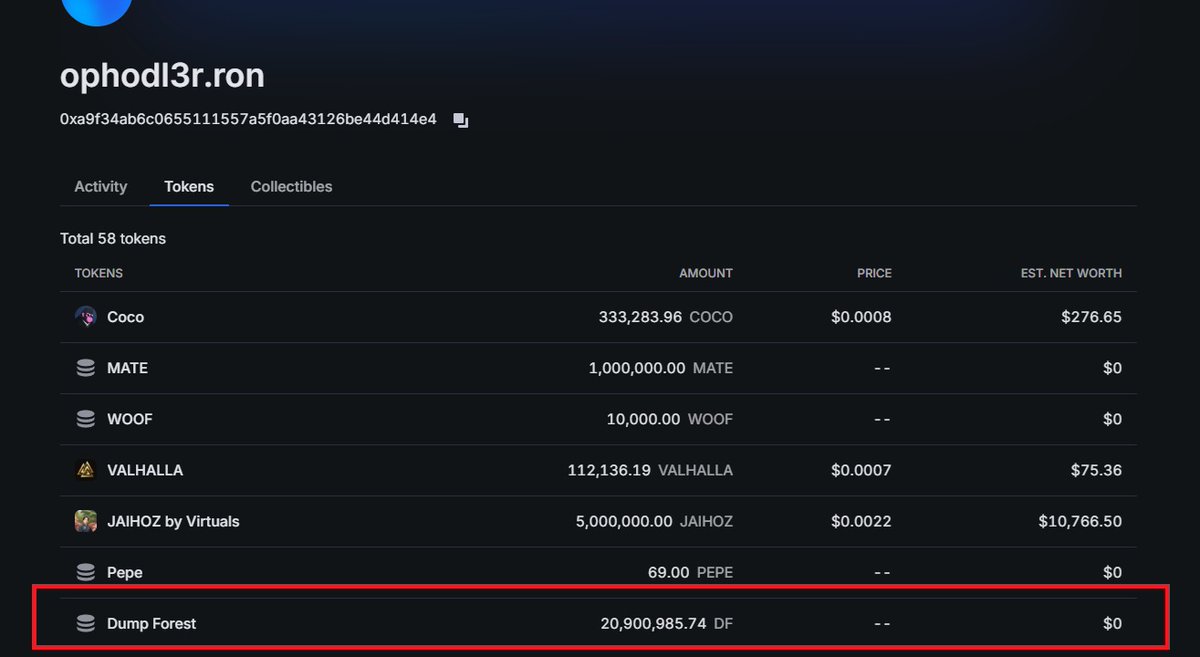Click the VALHALLA net worth $75.36
The image size is (1200, 657).
[x=1096, y=470]
